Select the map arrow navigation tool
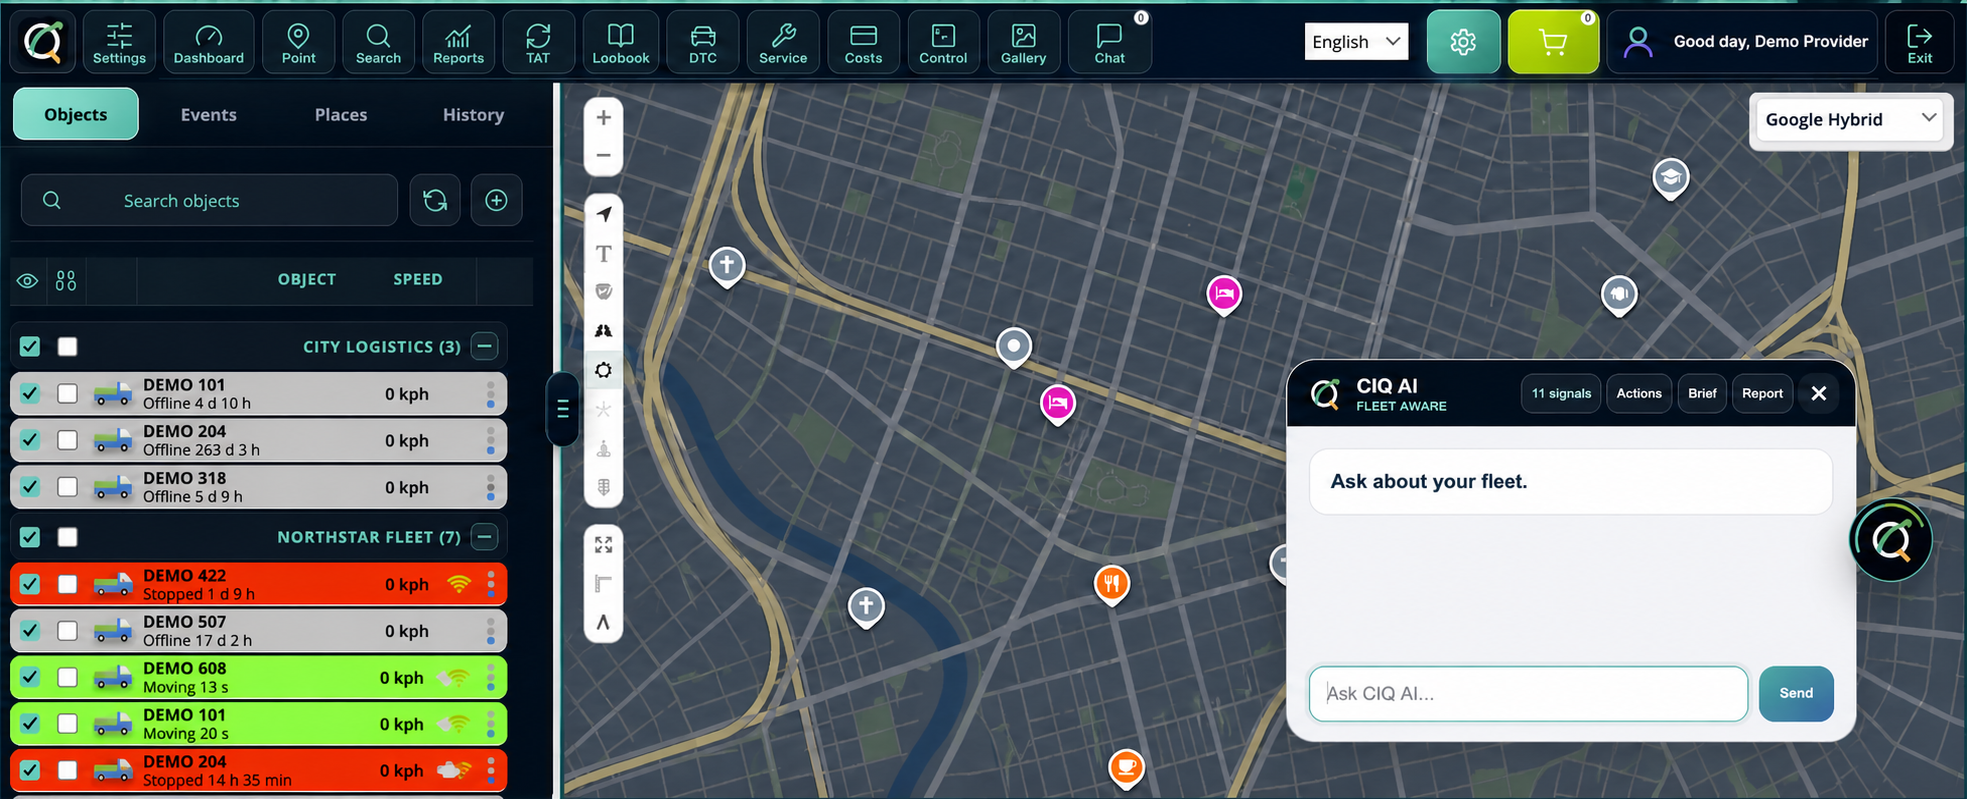This screenshot has height=799, width=1967. (603, 214)
